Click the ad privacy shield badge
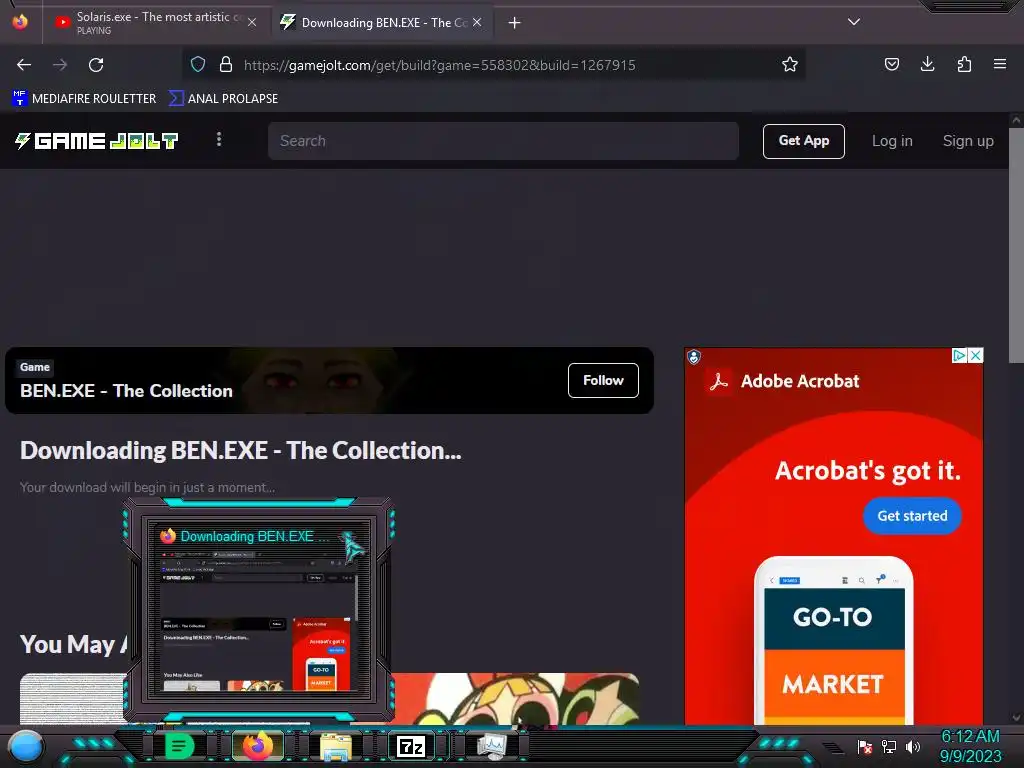 point(694,357)
